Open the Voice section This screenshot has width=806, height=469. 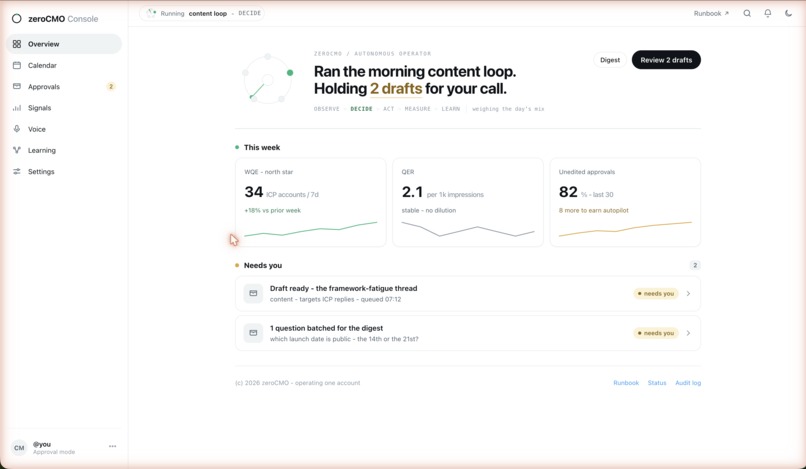coord(64,129)
